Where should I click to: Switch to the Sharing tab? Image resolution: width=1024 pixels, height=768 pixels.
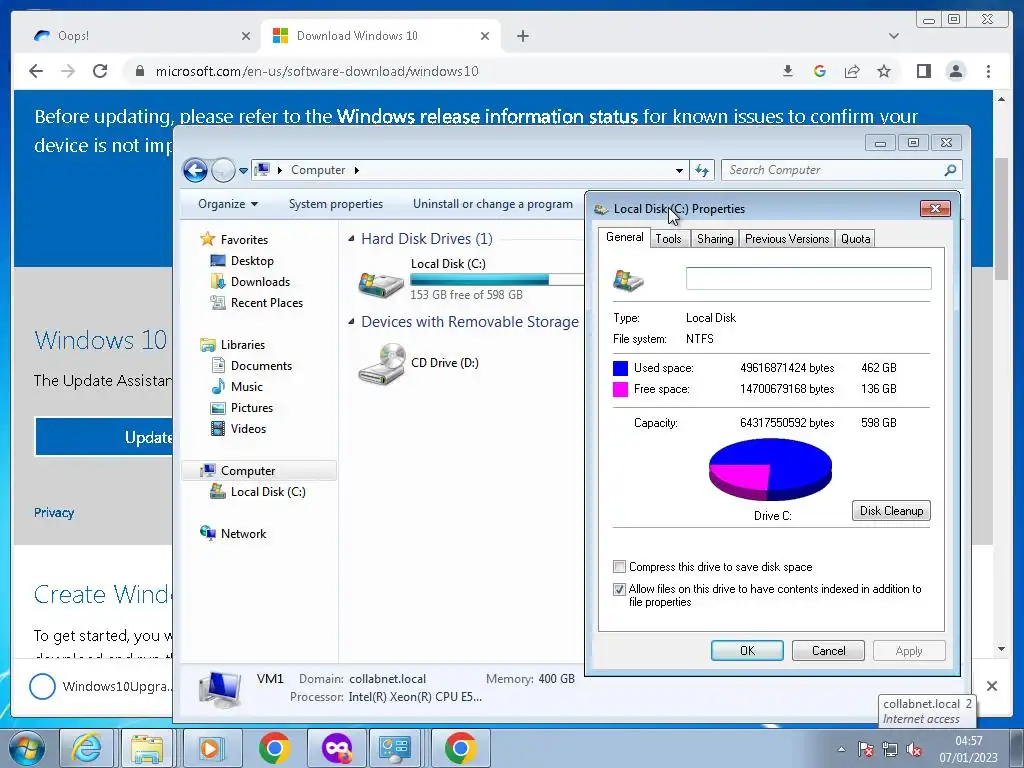click(x=714, y=239)
